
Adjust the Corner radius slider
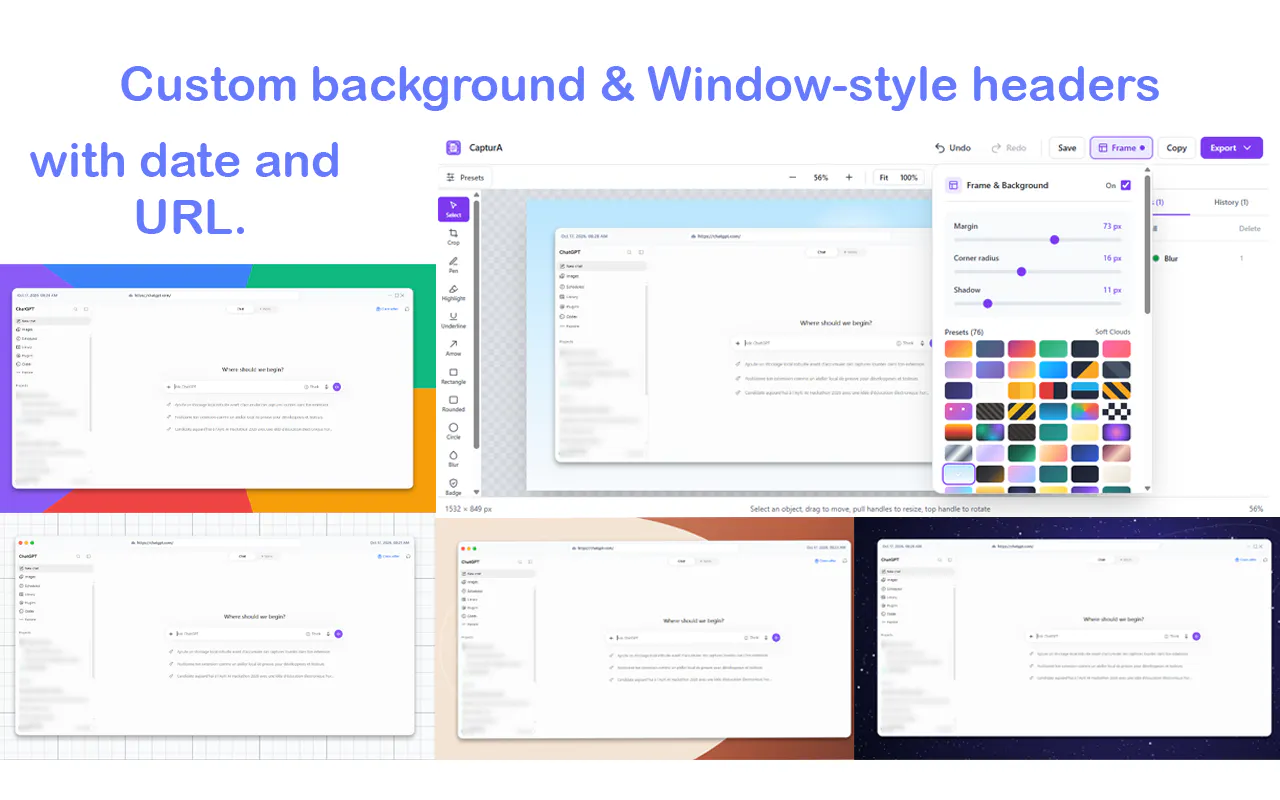click(1038, 271)
